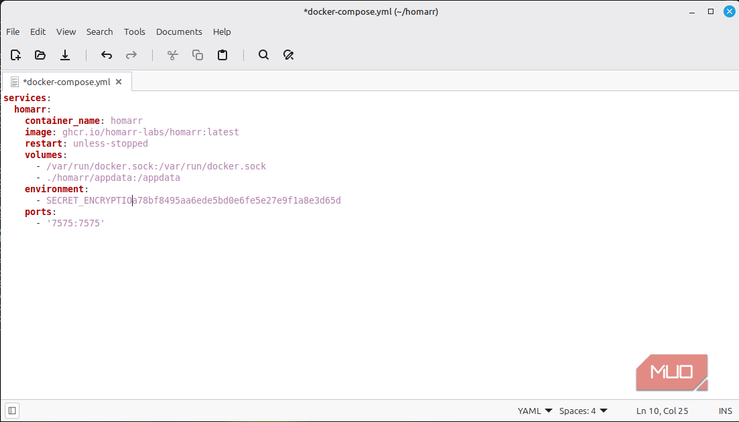
Task: Create a new document with toolbar icon
Action: pyautogui.click(x=16, y=55)
